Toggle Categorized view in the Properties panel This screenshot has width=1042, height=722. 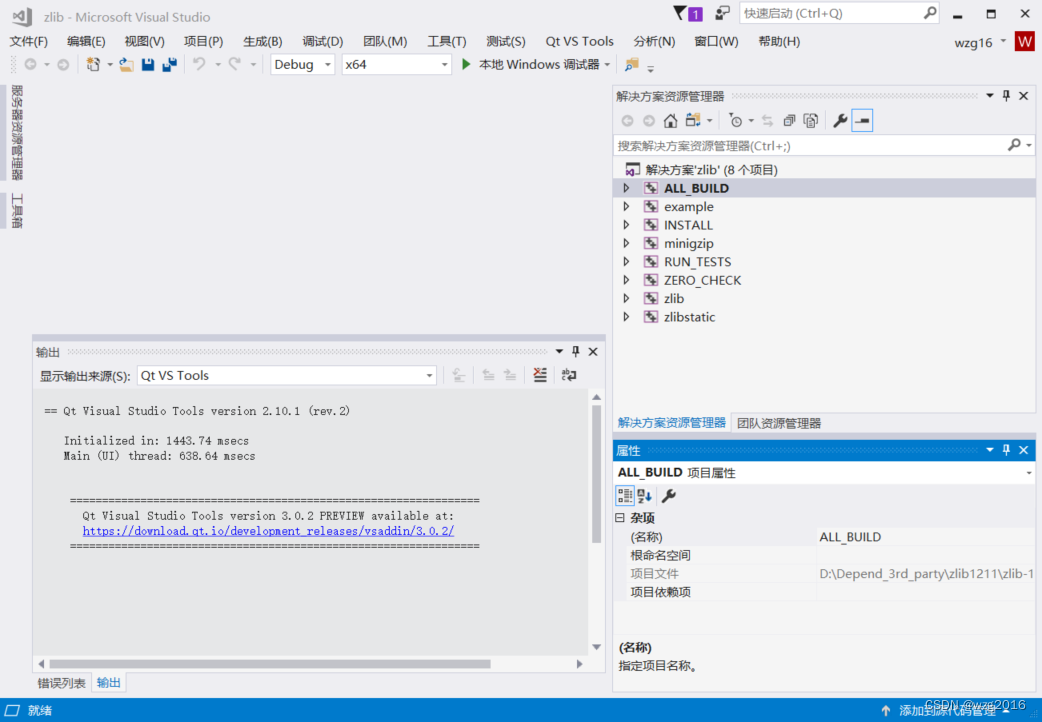point(625,495)
